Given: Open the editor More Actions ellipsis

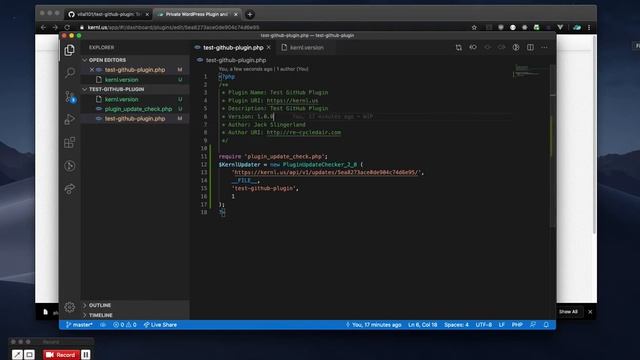Looking at the screenshot, I should point(544,48).
